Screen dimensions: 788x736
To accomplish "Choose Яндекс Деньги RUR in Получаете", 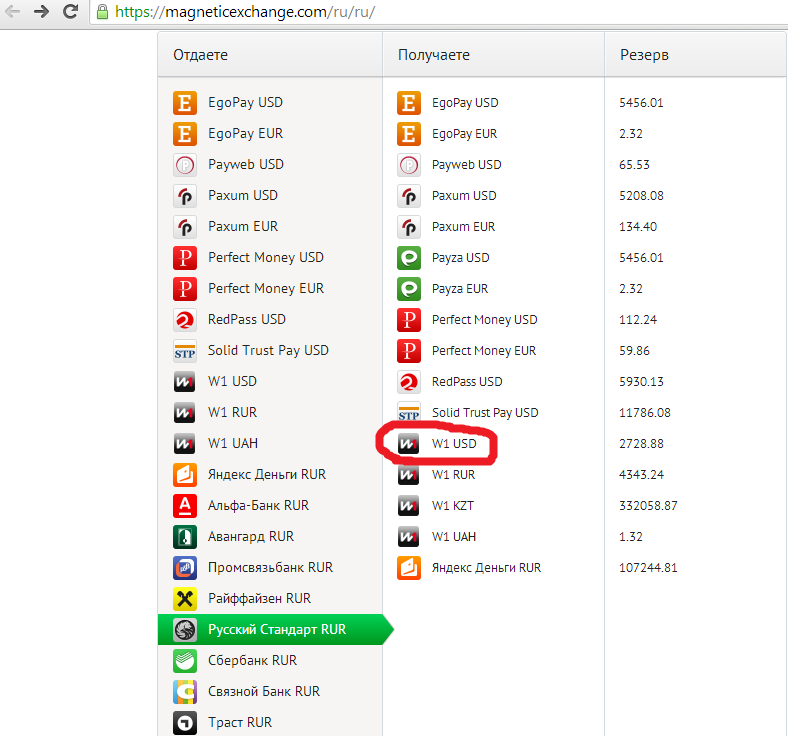I will coord(487,568).
